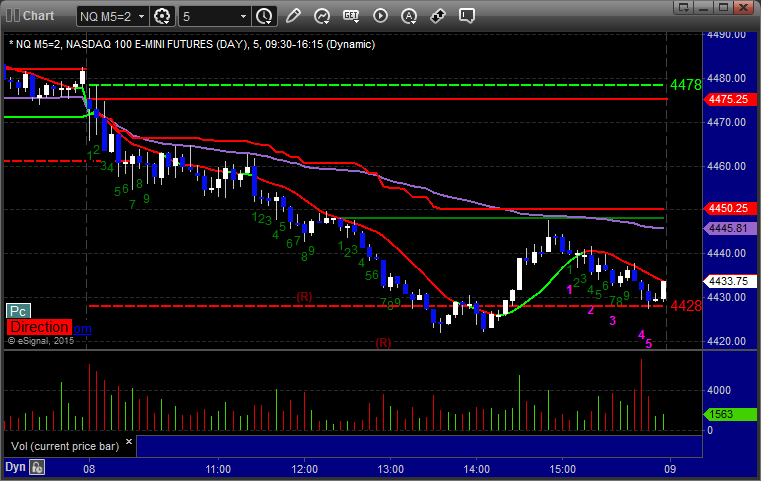Click the Dyn scaling label
This screenshot has height=481, width=761.
click(15, 467)
